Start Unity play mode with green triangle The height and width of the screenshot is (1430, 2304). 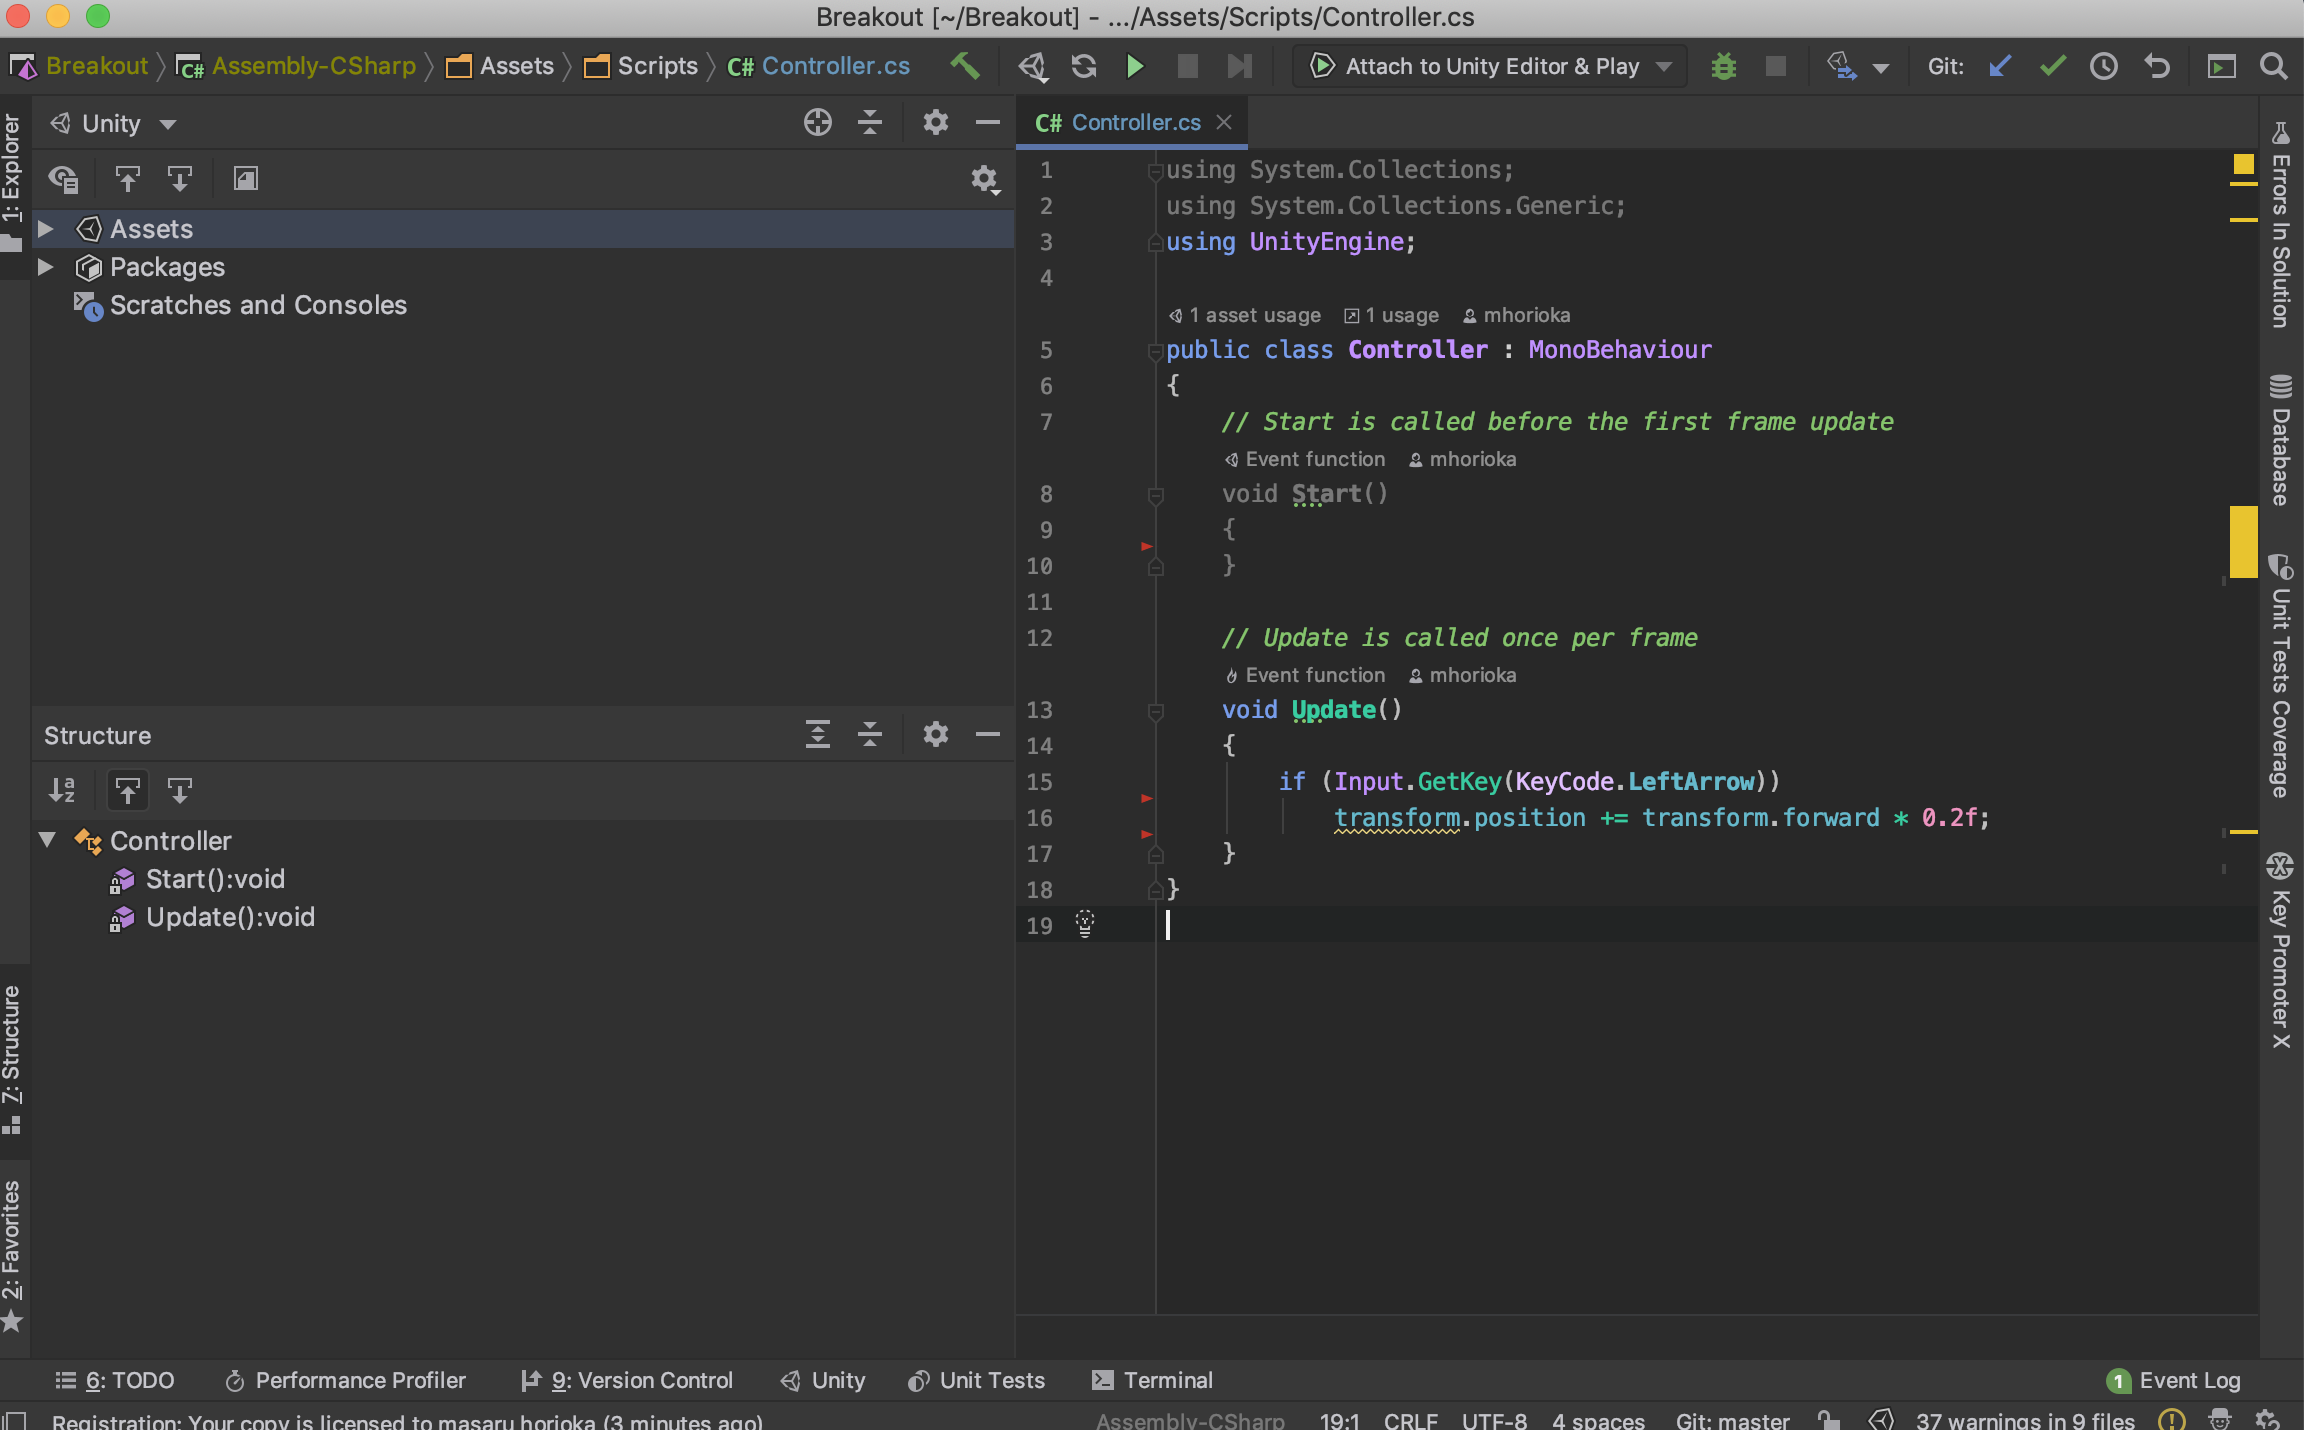[1135, 66]
